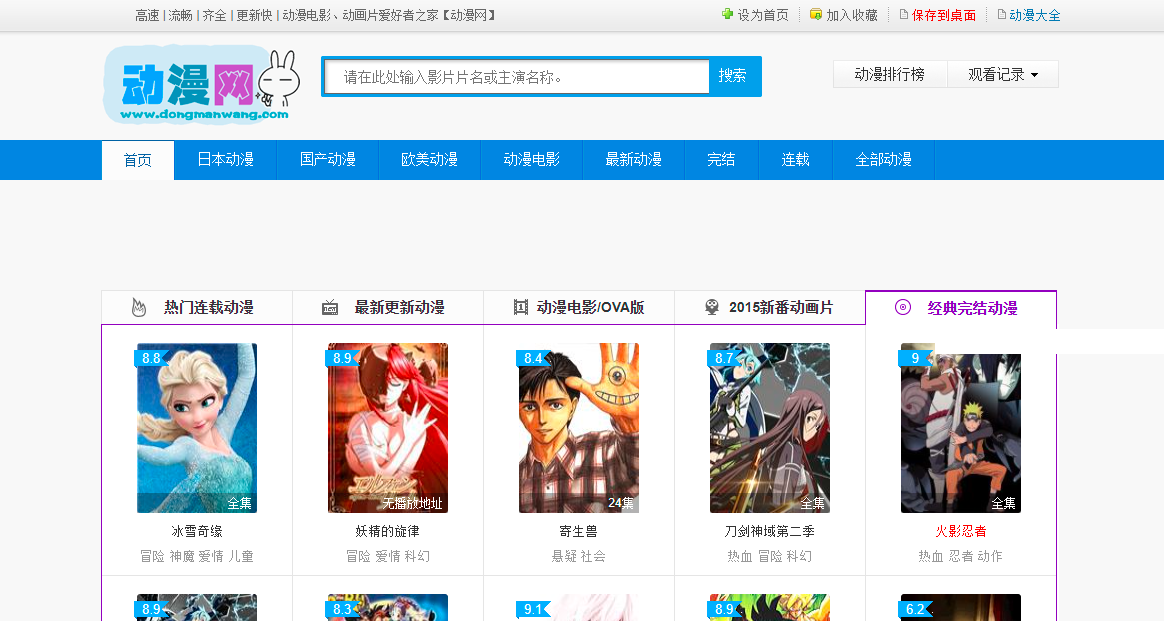Open 欧美动漫 in navigation bar

(429, 160)
